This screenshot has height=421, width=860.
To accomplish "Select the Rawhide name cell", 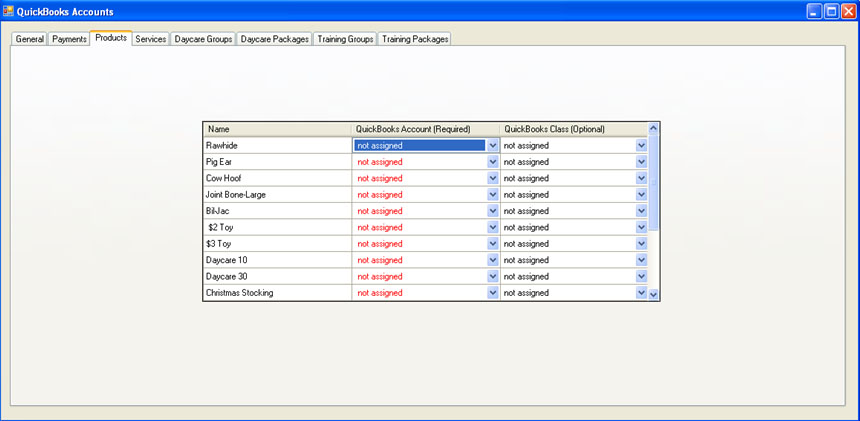I will pos(278,145).
